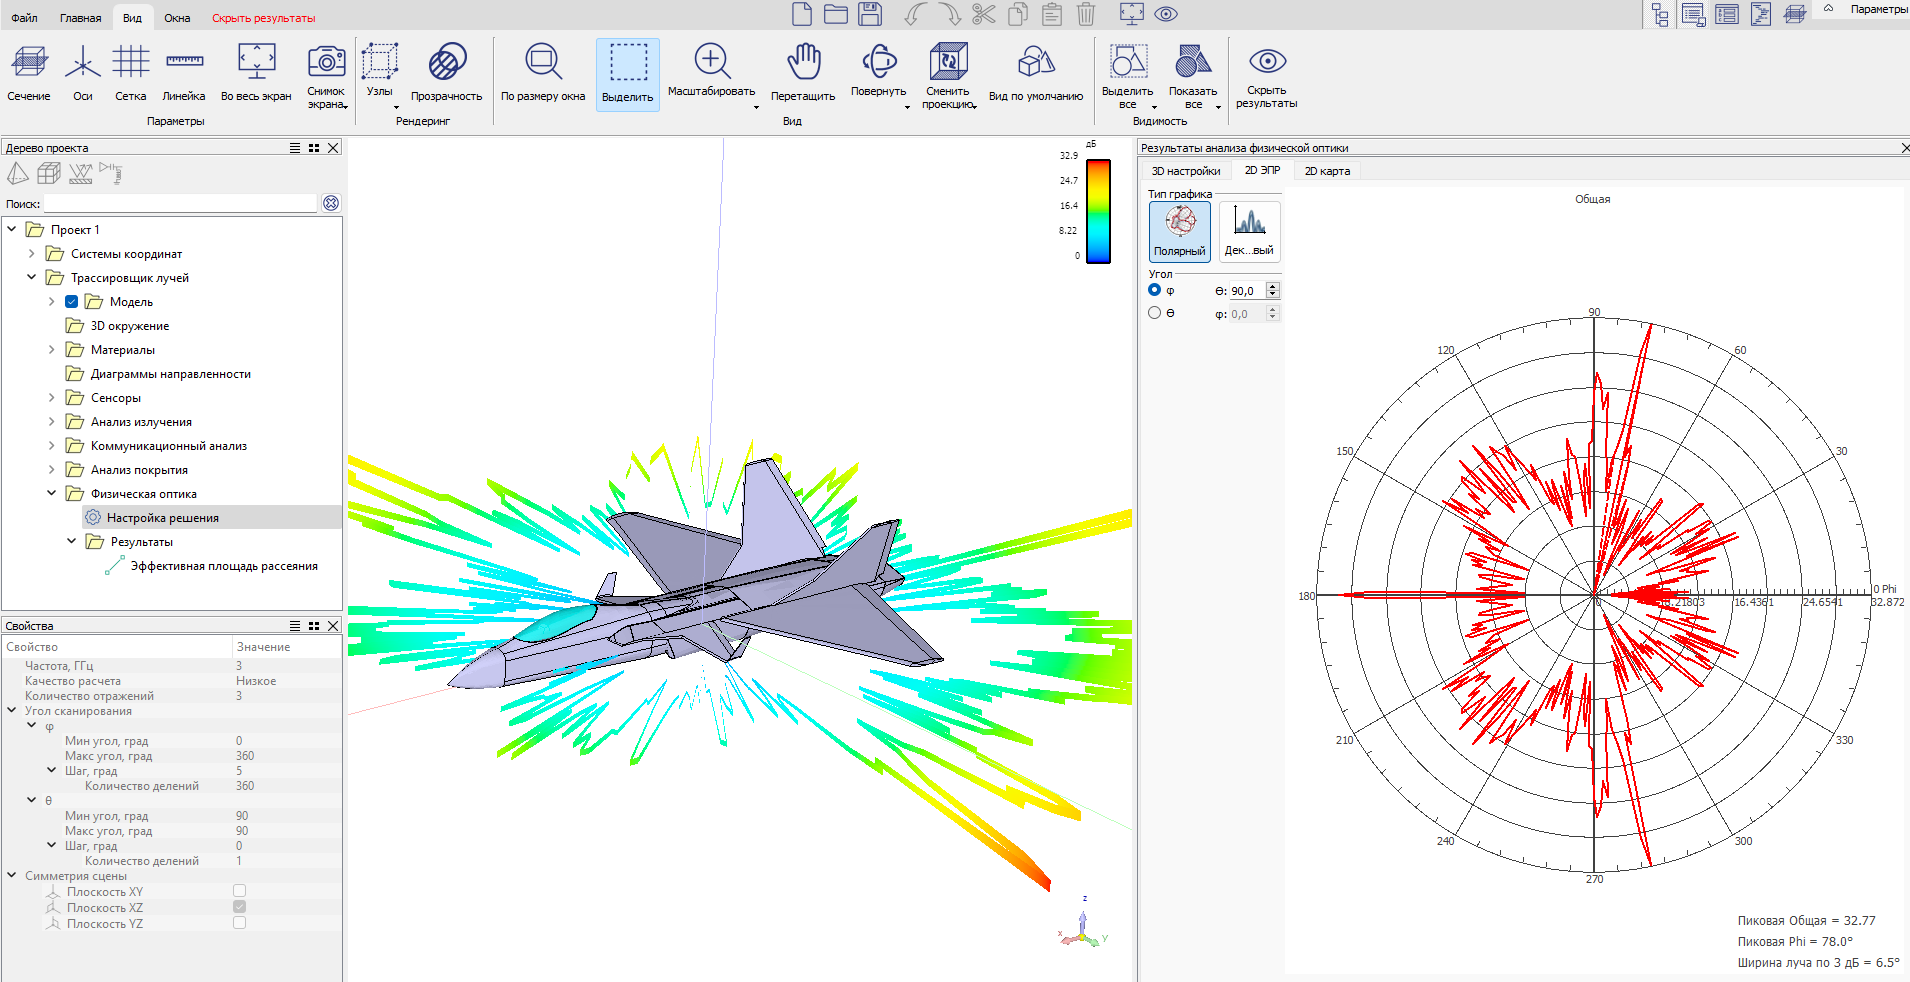
Task: Open the Главная ribbon tab
Action: point(80,18)
